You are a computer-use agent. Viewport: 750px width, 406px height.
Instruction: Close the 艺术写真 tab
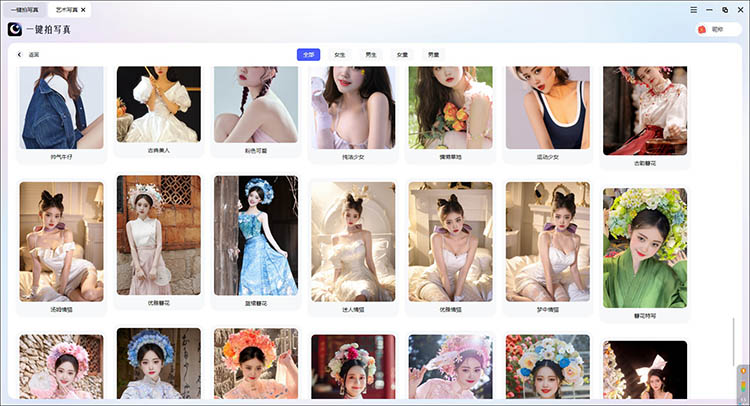pyautogui.click(x=83, y=10)
